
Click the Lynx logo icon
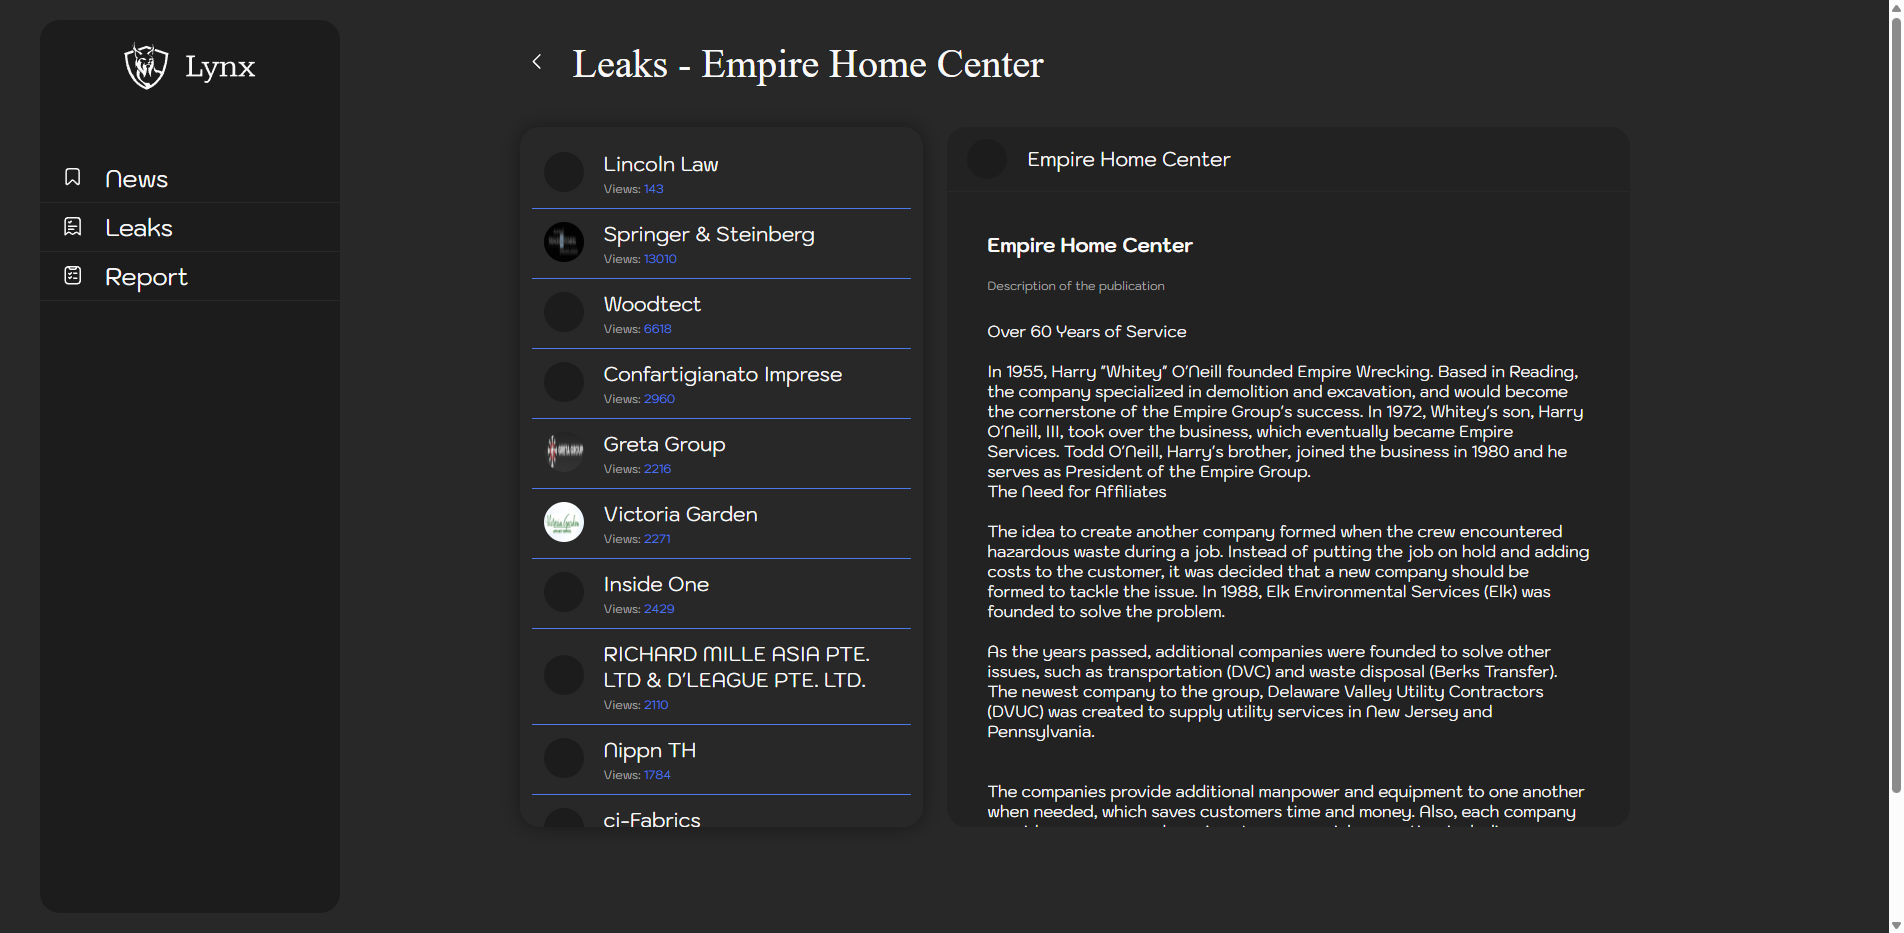click(x=146, y=66)
